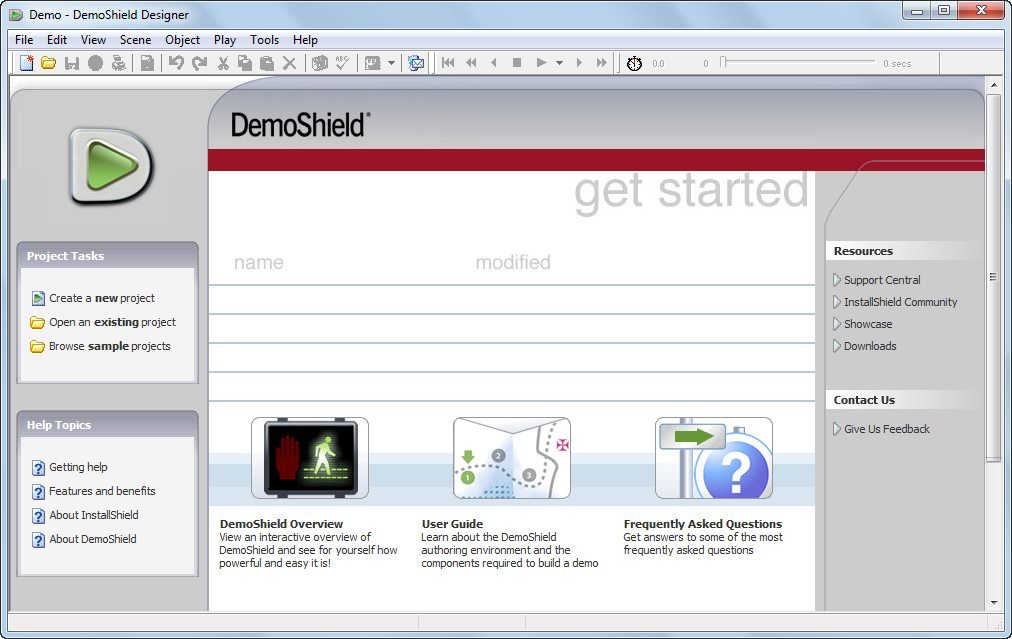Click the envelope toolbar icon
This screenshot has height=639, width=1012.
[x=416, y=63]
